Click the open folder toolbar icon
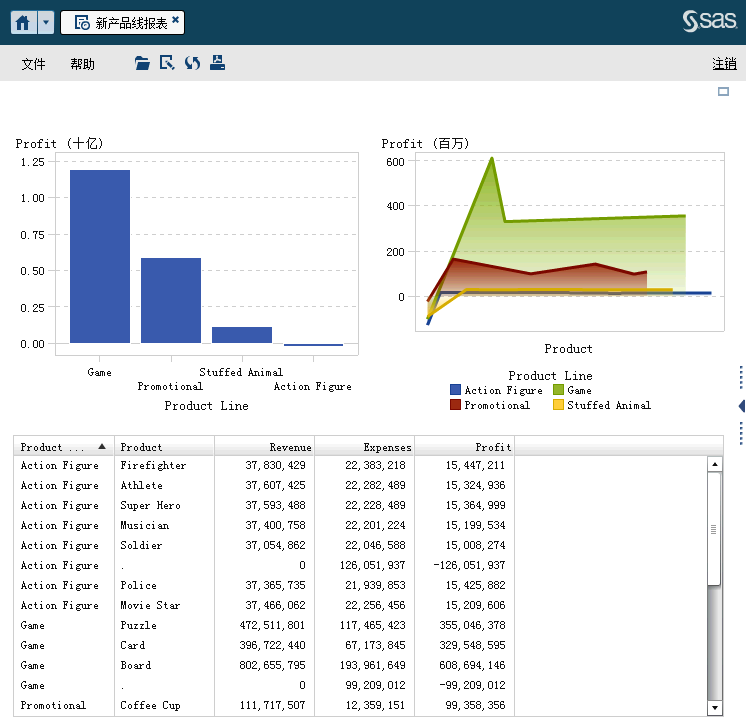The height and width of the screenshot is (722, 746). click(143, 63)
